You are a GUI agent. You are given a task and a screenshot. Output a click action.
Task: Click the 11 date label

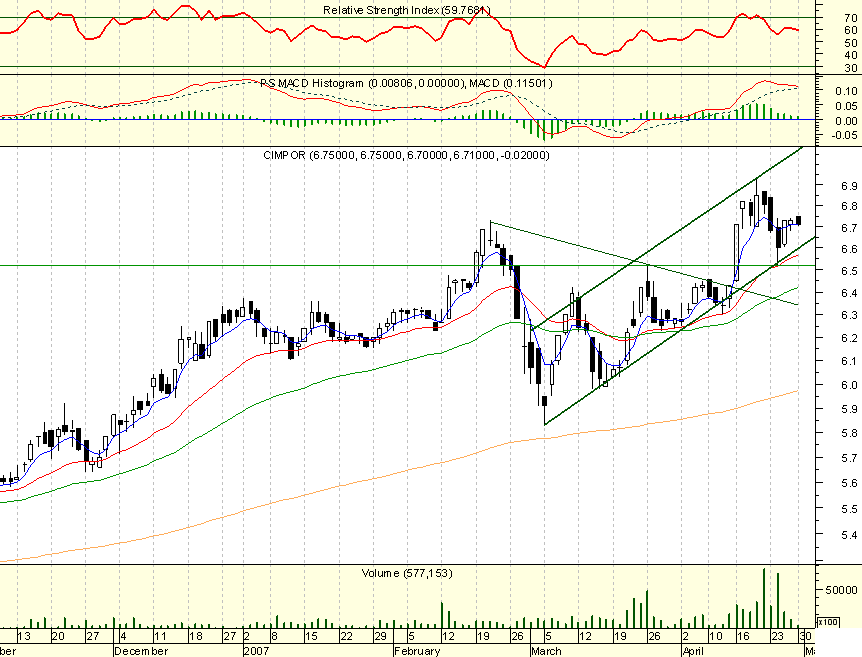point(160,637)
